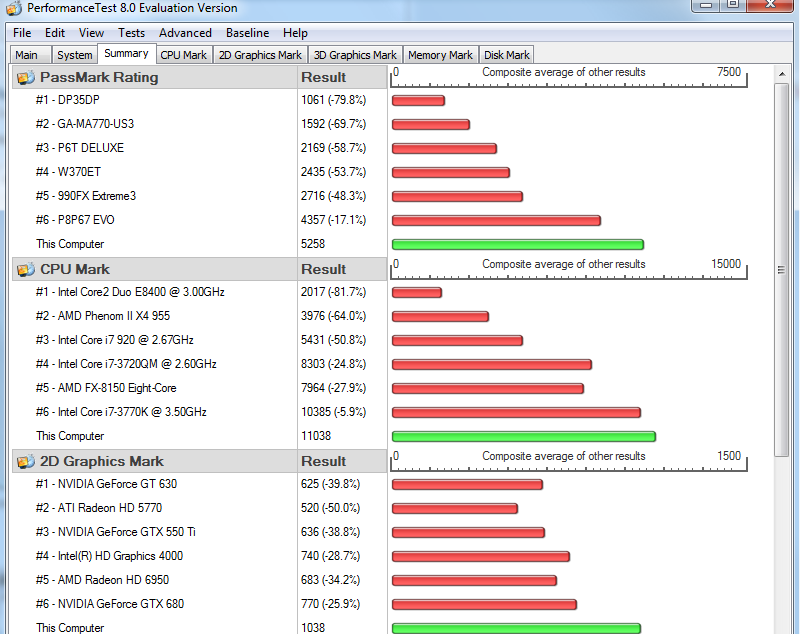Select the Summary tab
800x634 pixels.
click(126, 54)
